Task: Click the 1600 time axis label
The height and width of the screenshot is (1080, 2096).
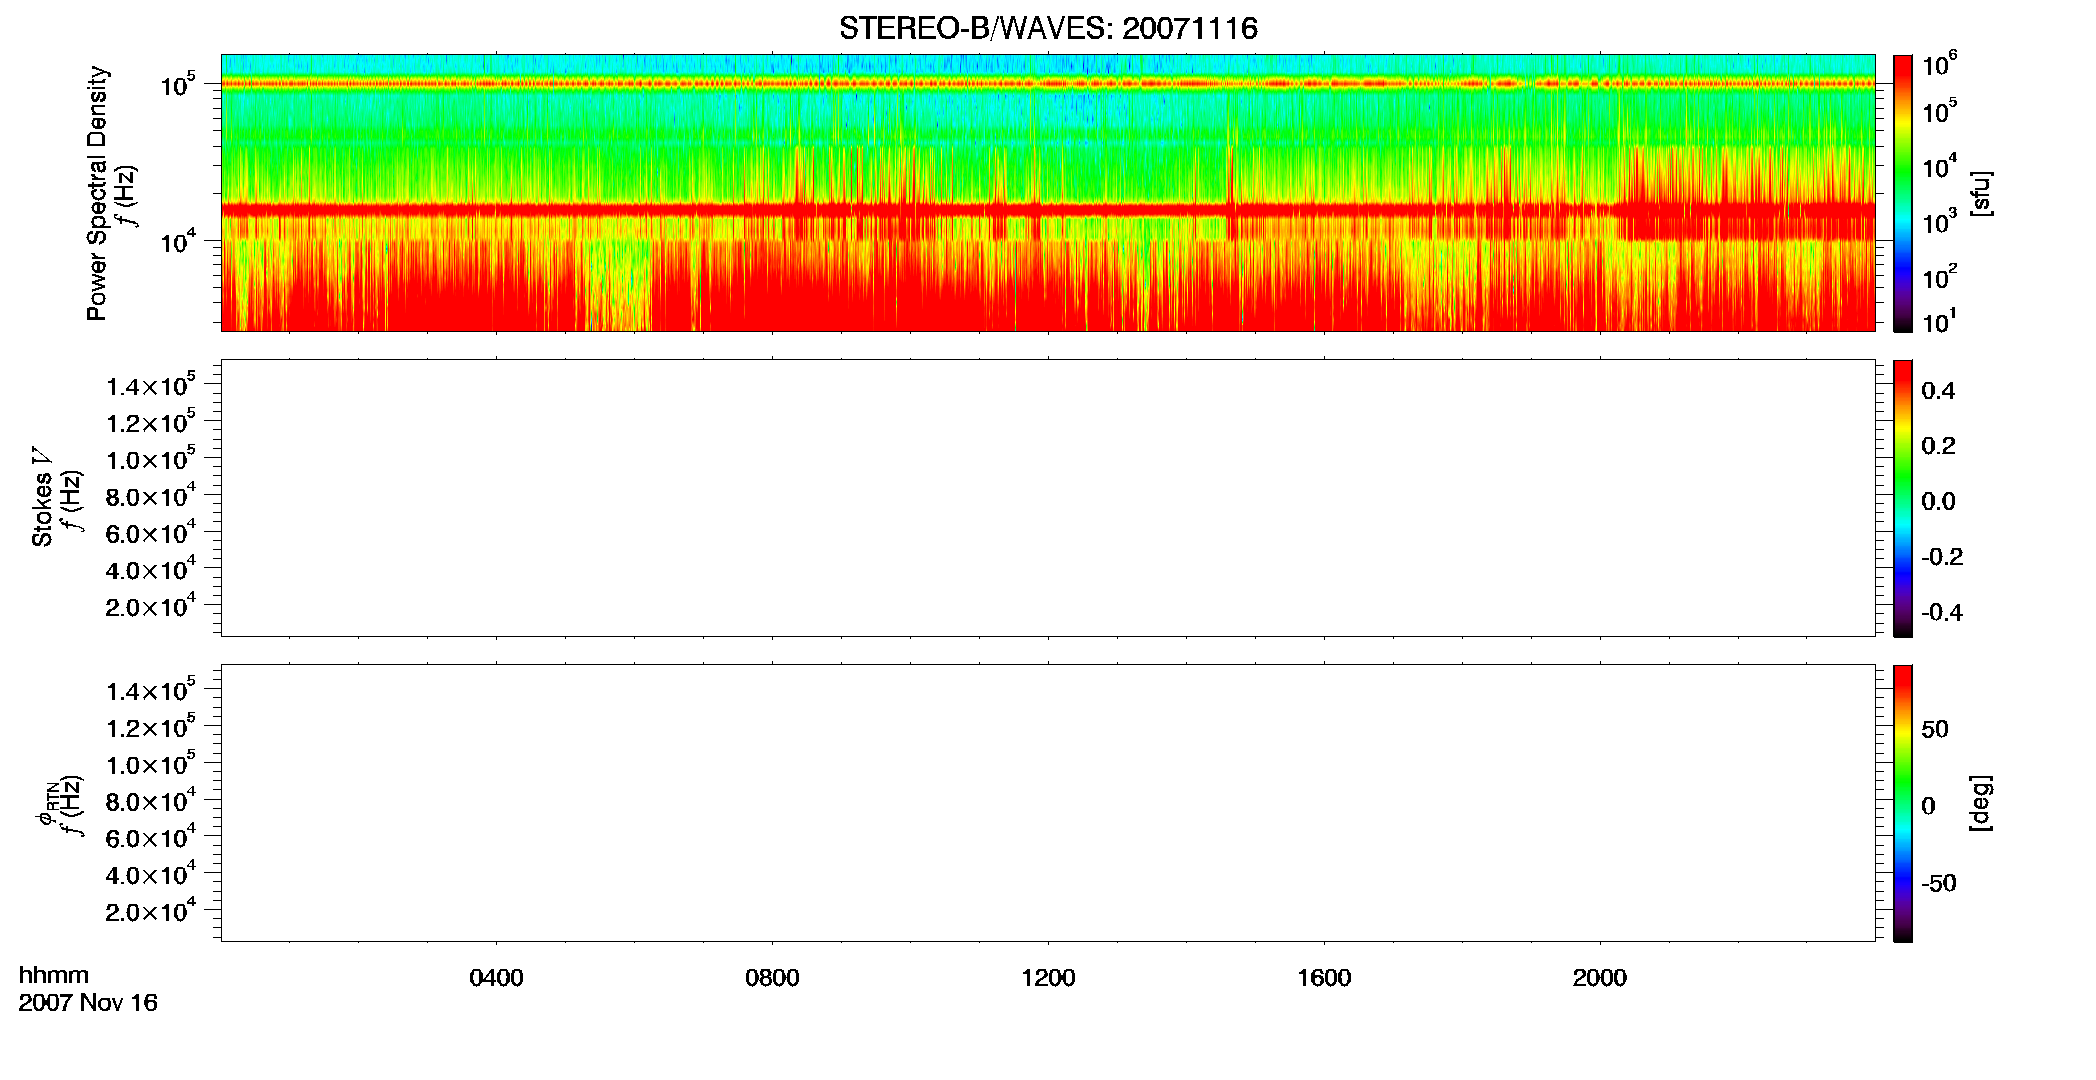Action: (x=1324, y=978)
